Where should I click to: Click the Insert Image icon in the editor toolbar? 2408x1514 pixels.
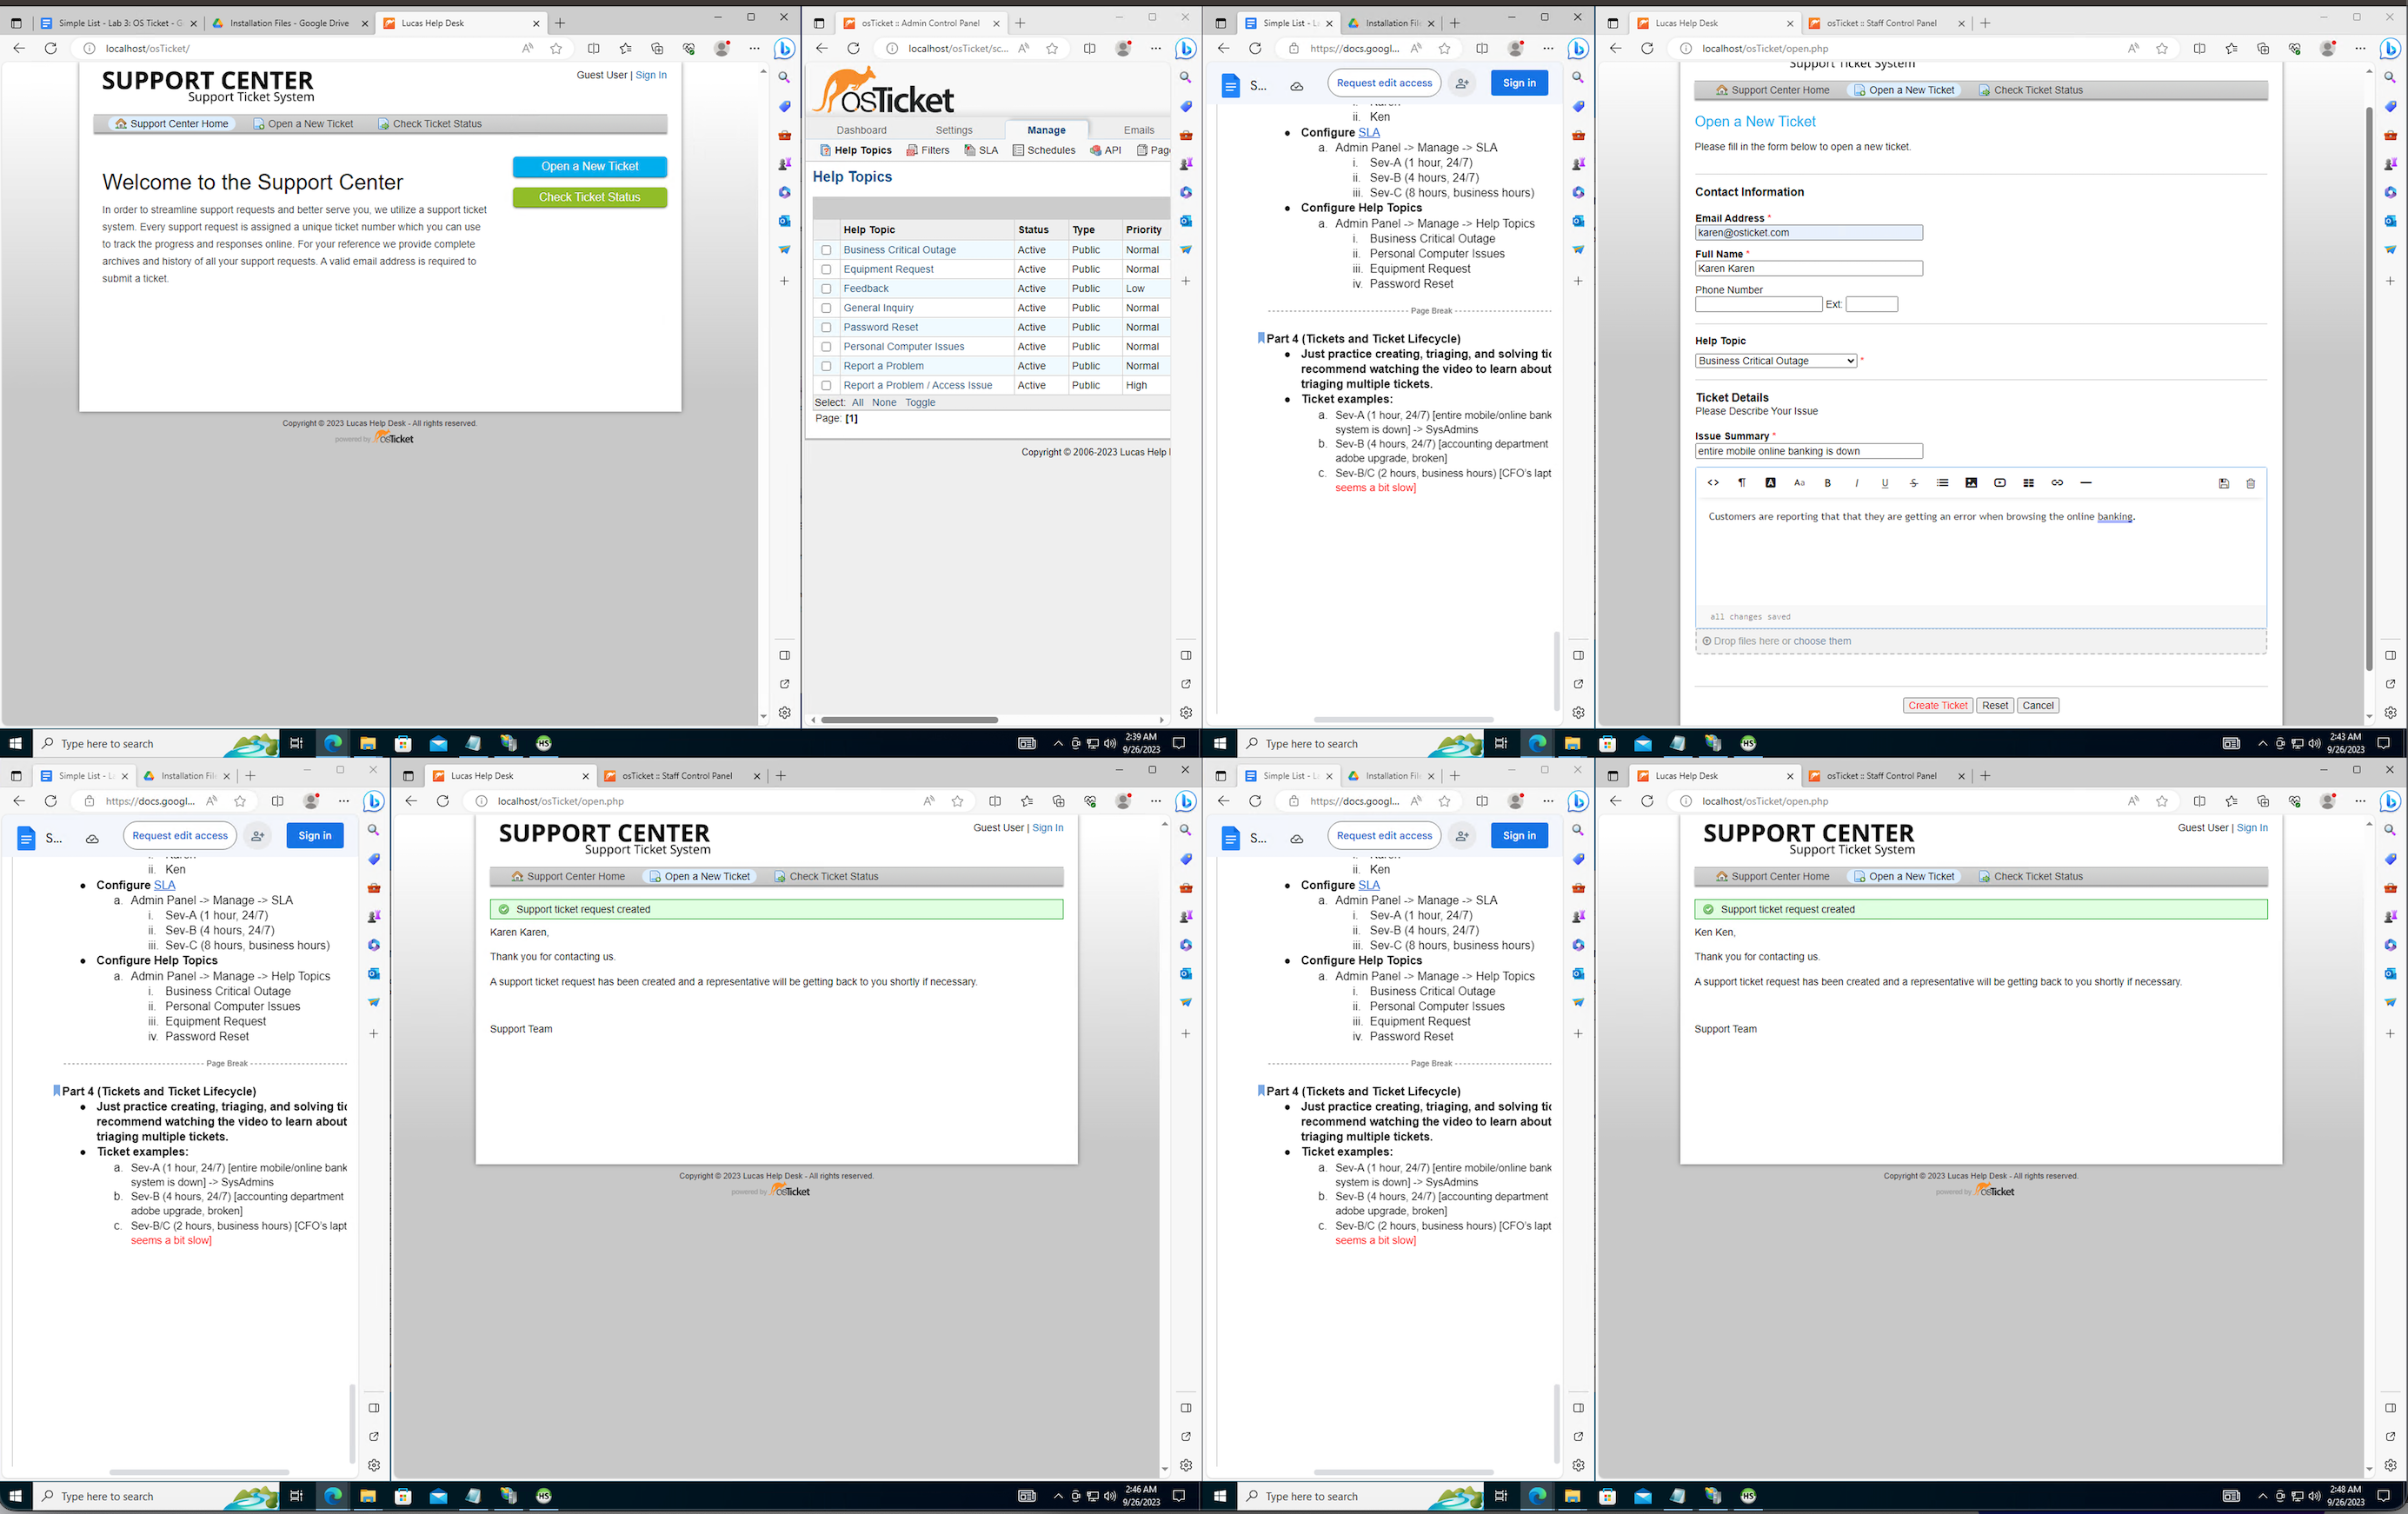1971,483
